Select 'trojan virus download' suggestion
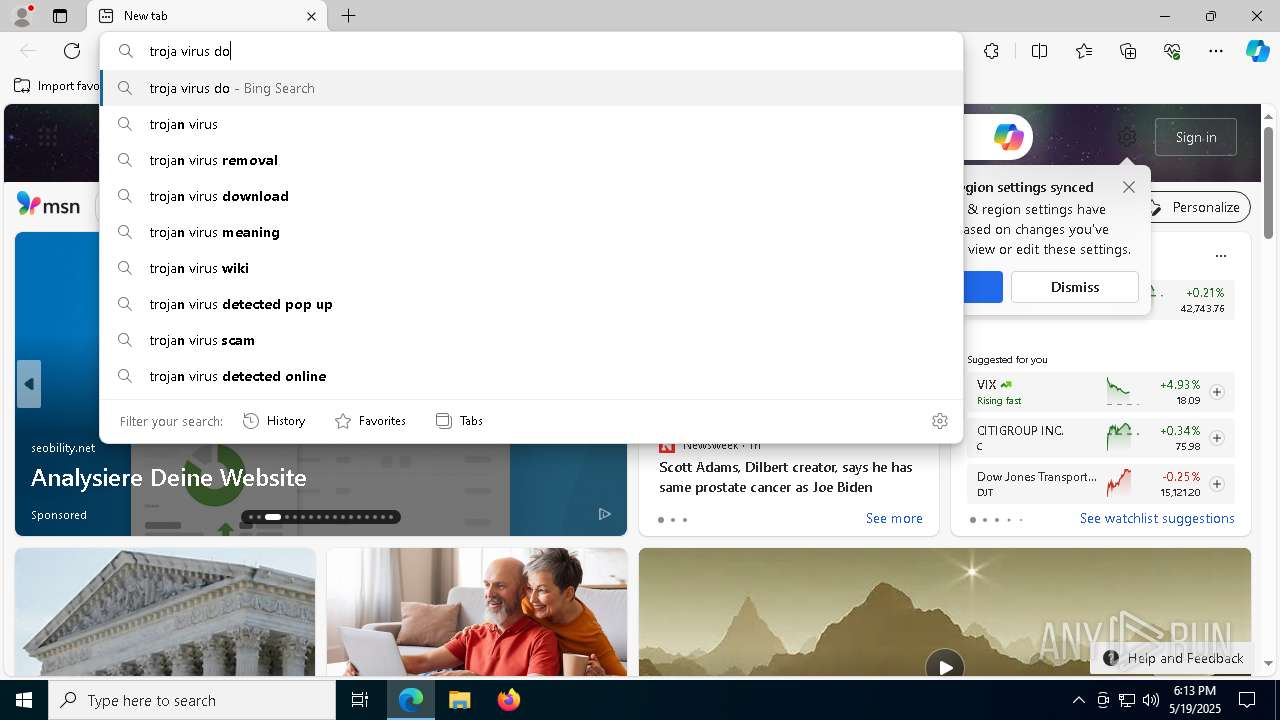1280x720 pixels. (531, 196)
